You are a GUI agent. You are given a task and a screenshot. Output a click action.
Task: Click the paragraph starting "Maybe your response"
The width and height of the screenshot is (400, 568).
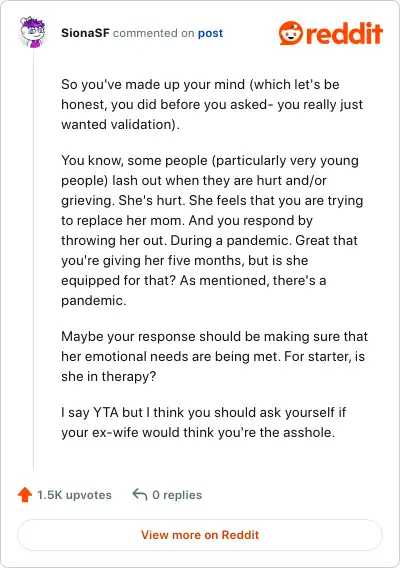(214, 356)
